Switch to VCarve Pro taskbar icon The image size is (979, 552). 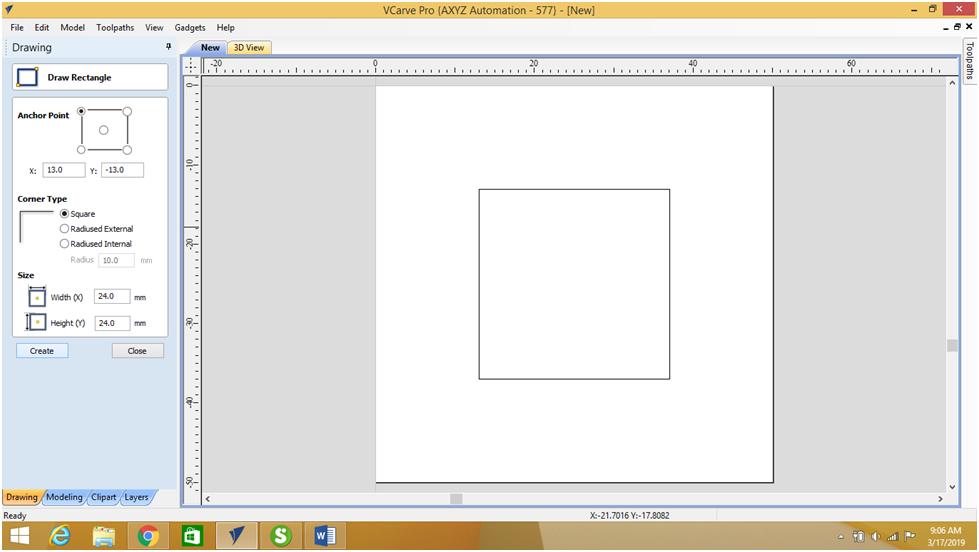coord(236,536)
